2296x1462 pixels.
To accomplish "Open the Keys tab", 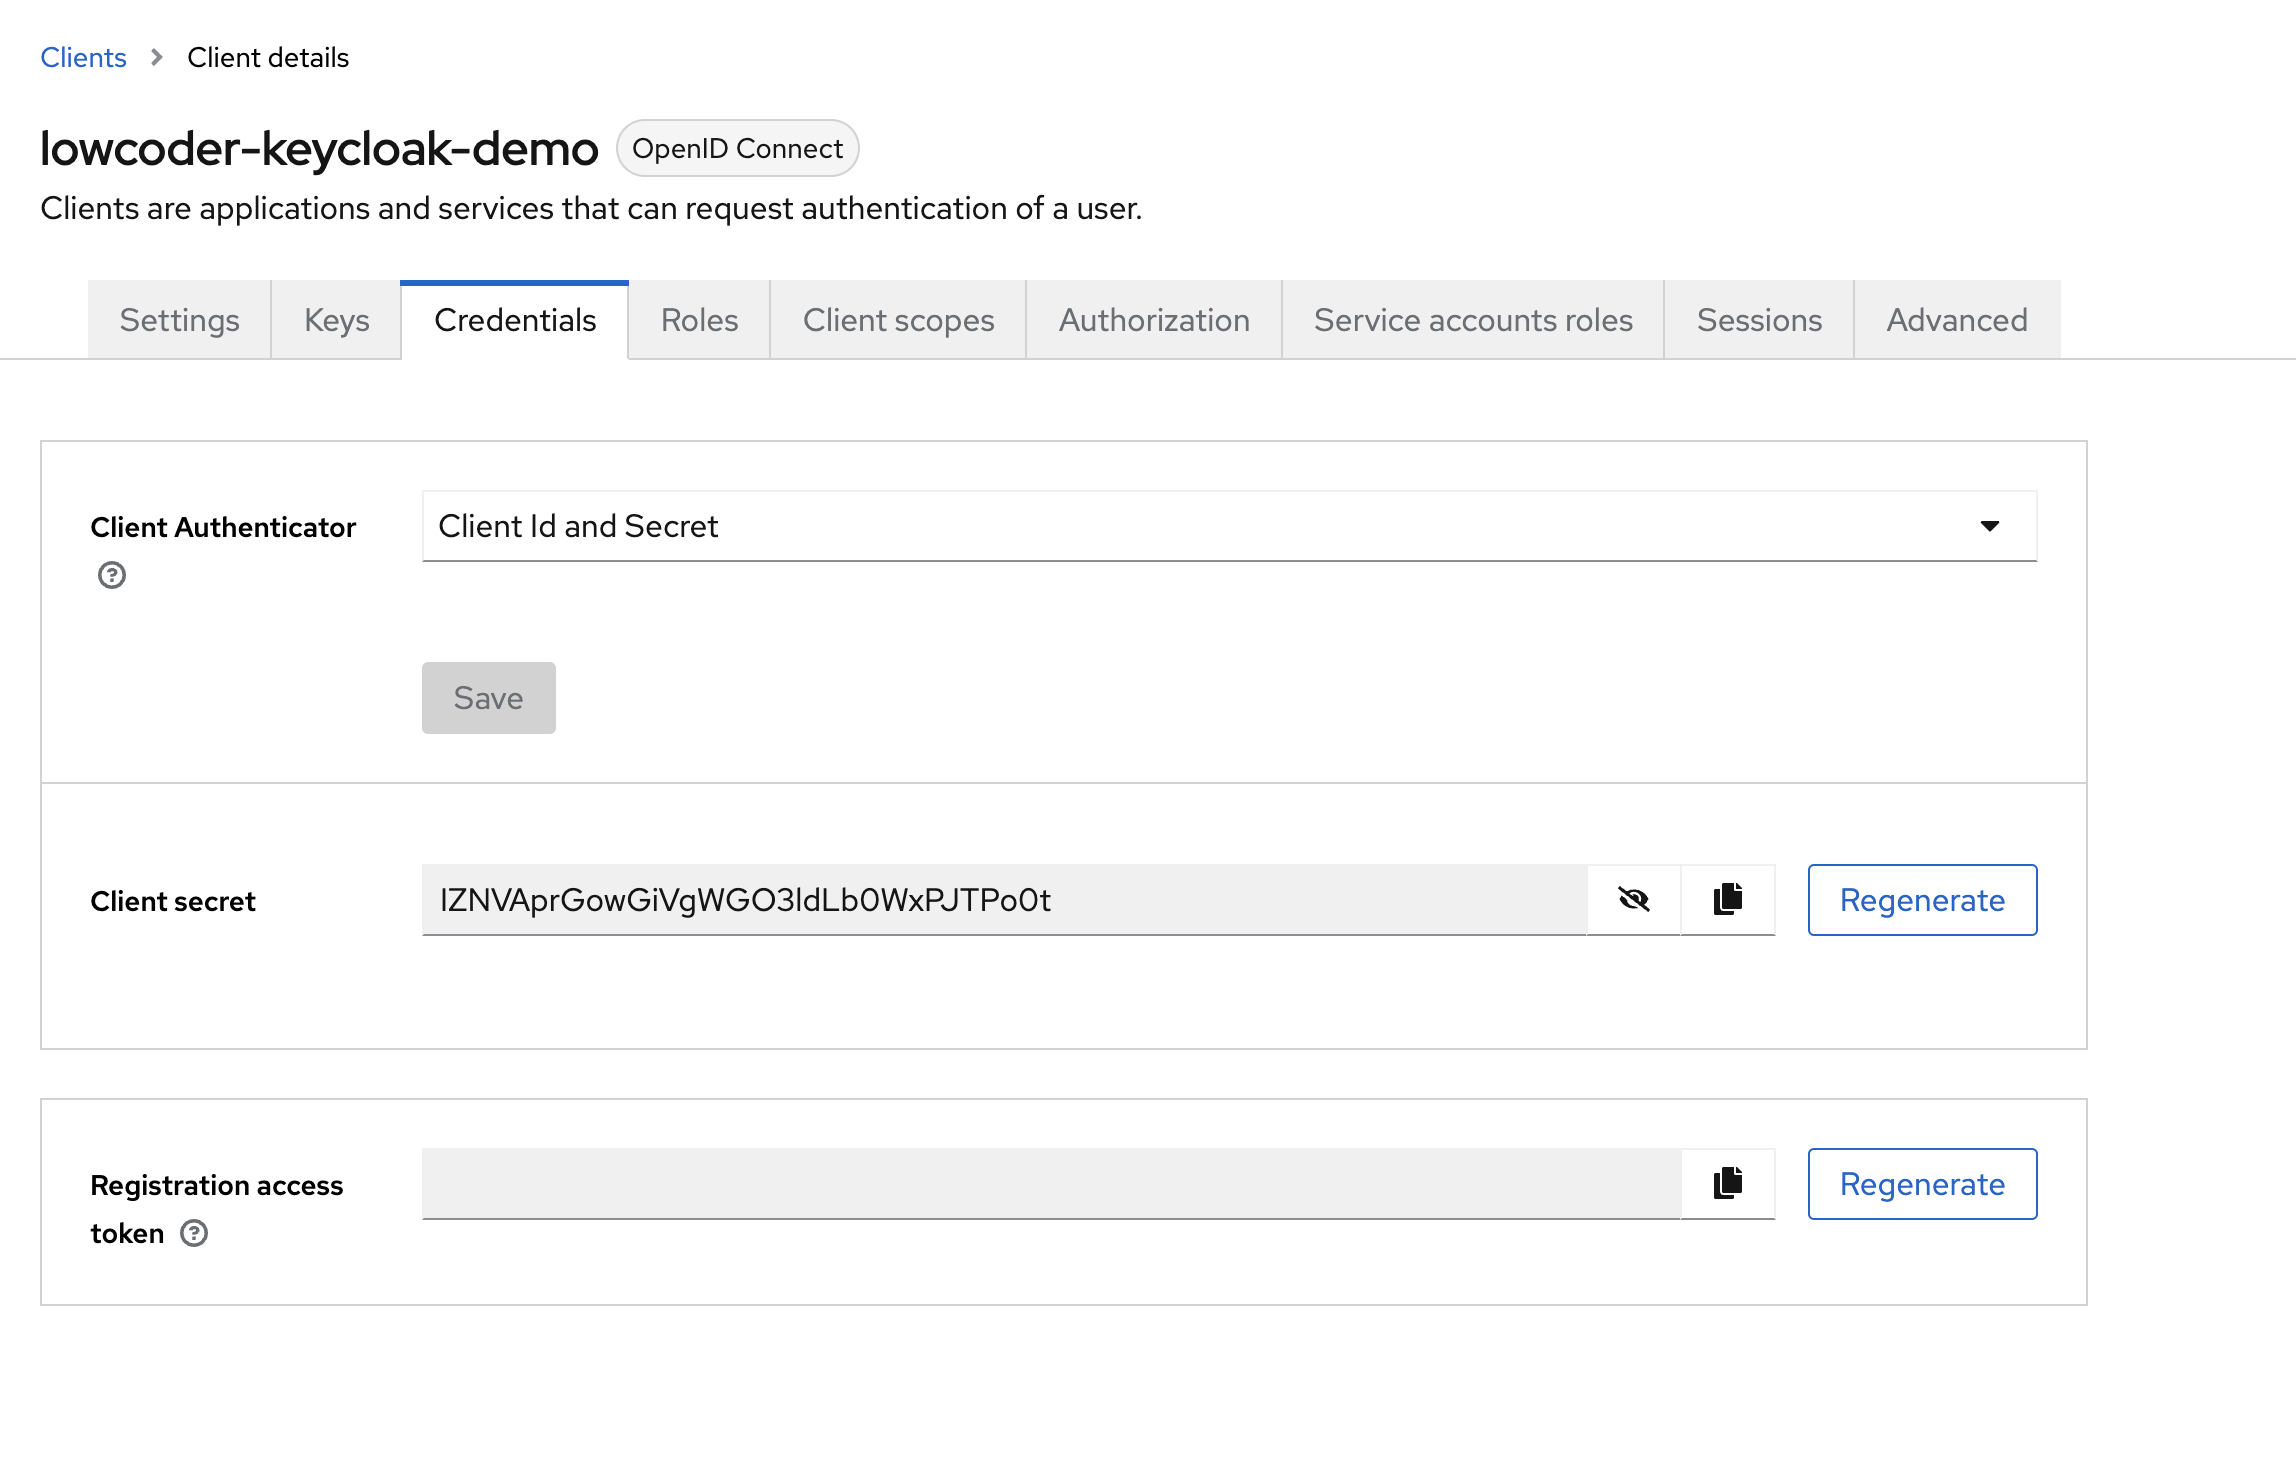I will 336,320.
